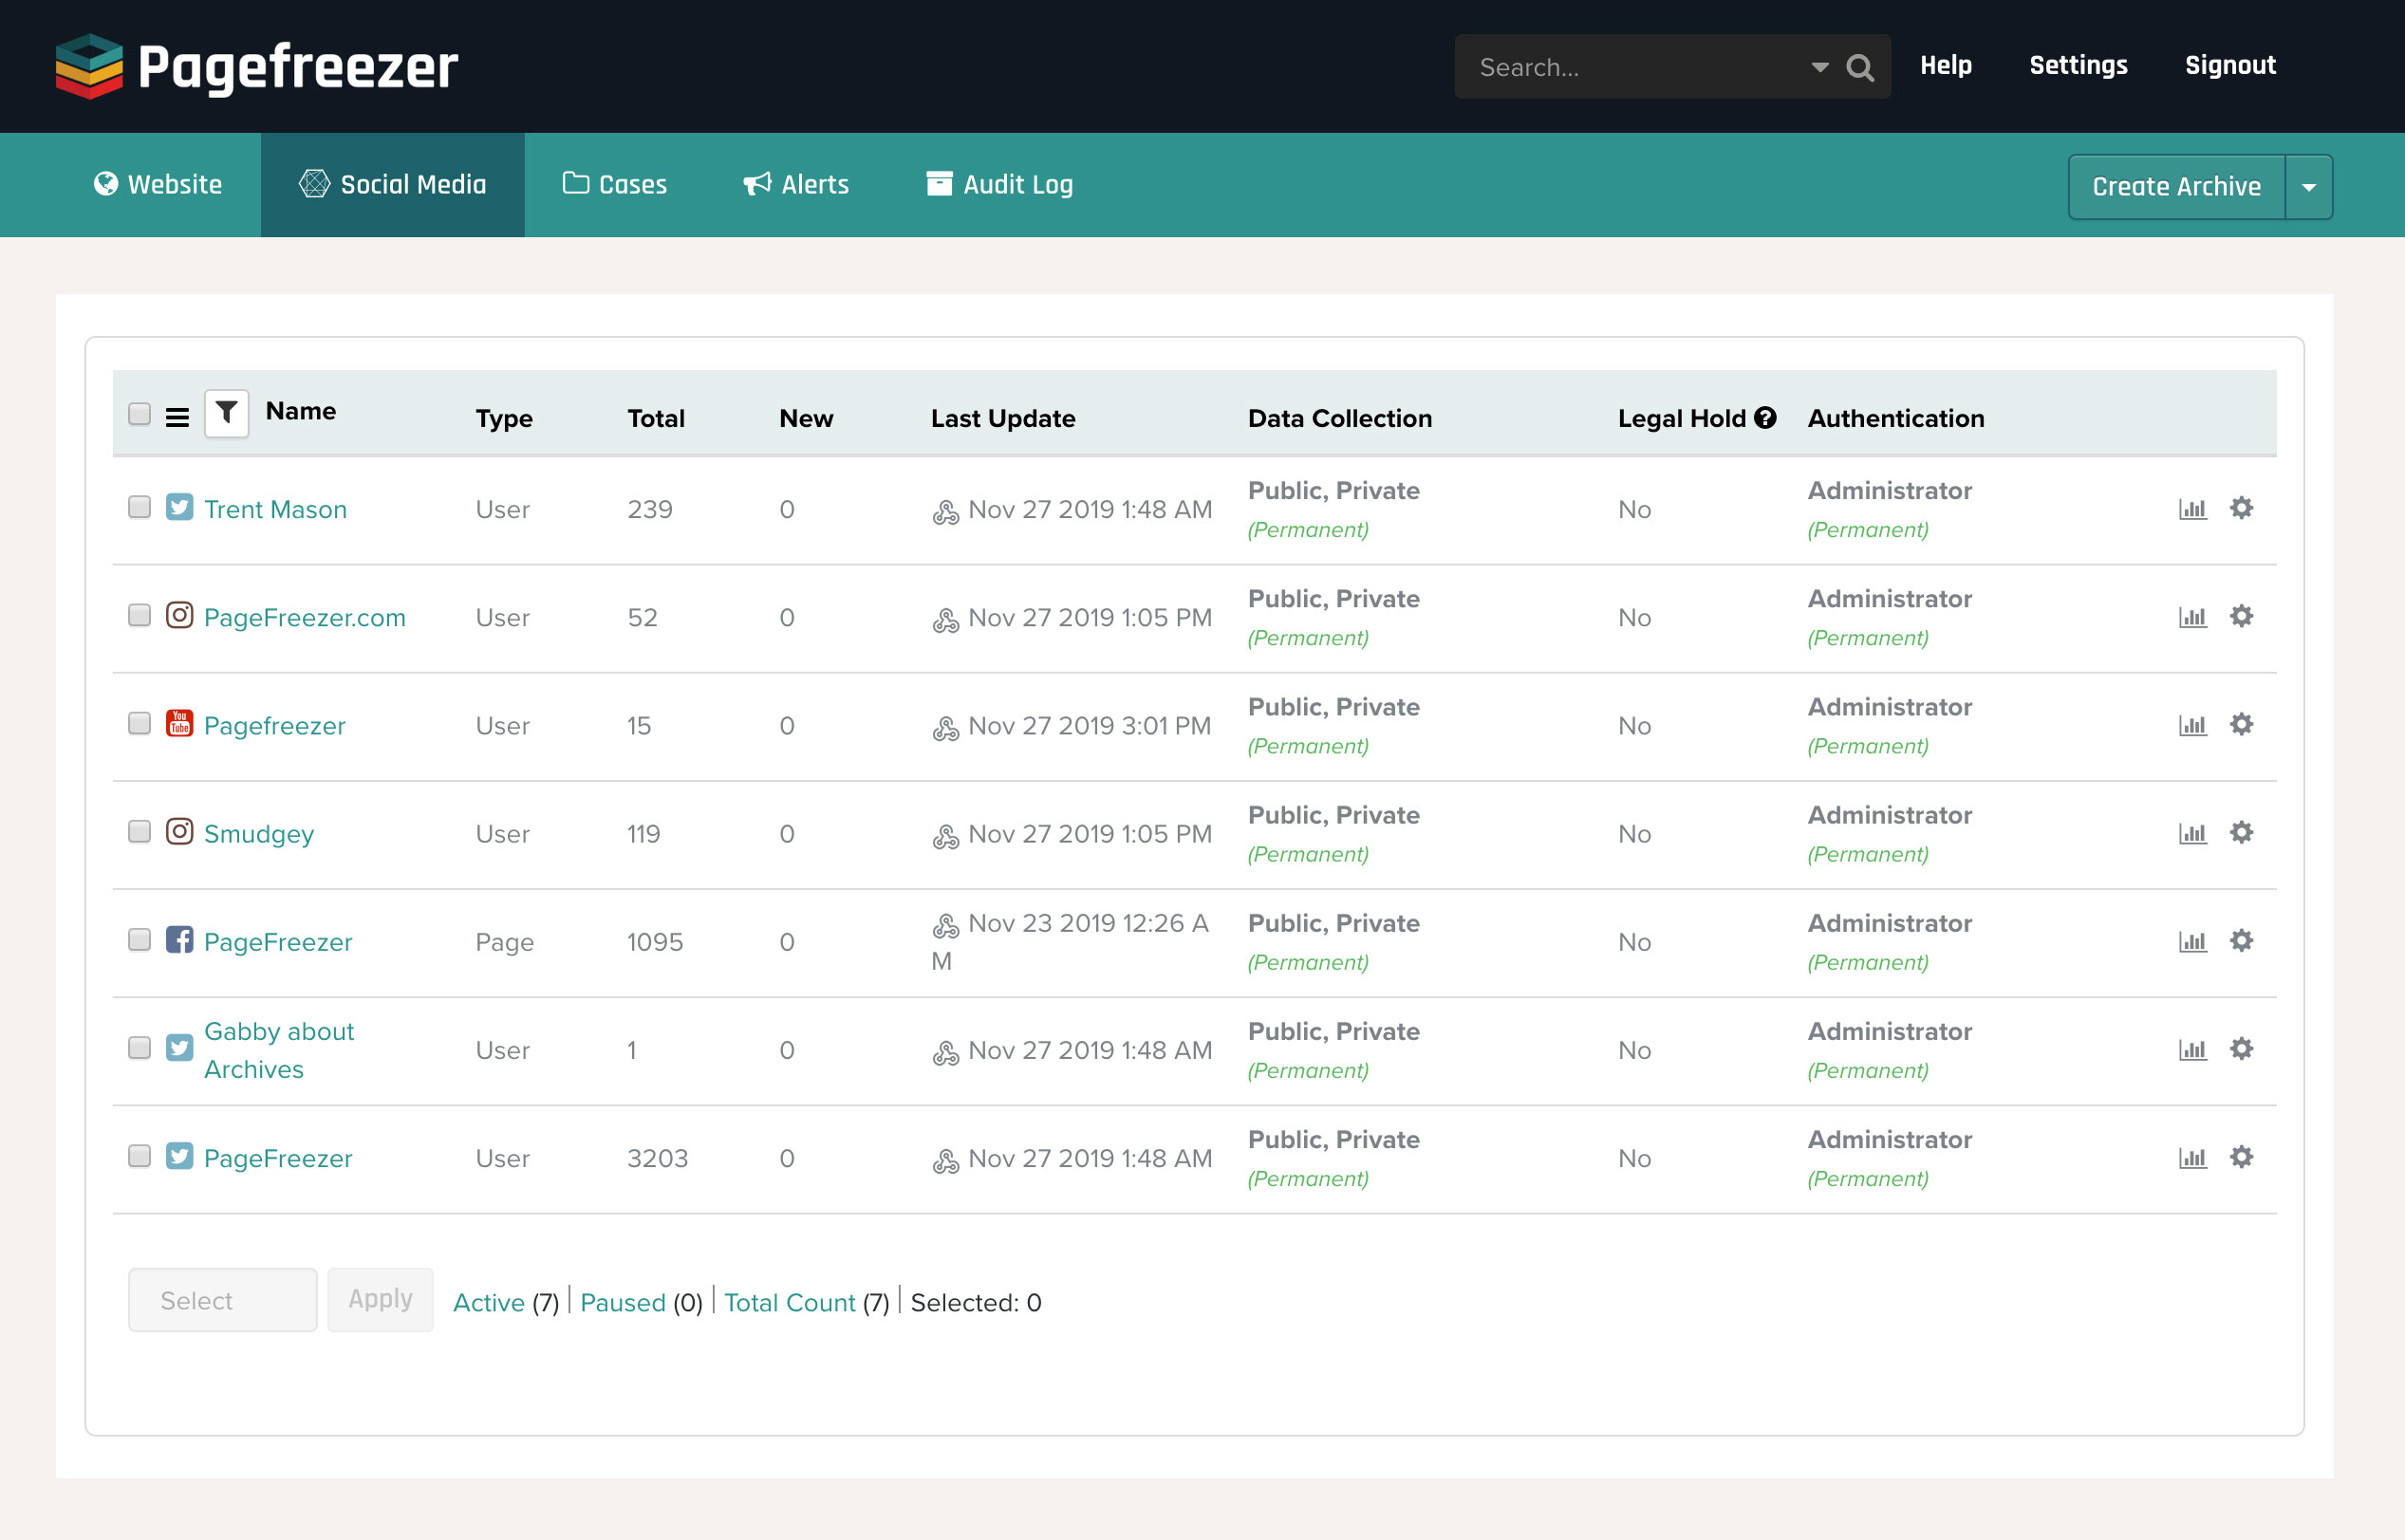2405x1540 pixels.
Task: Open gear settings for PageFreezer 3203 row
Action: 2242,1157
